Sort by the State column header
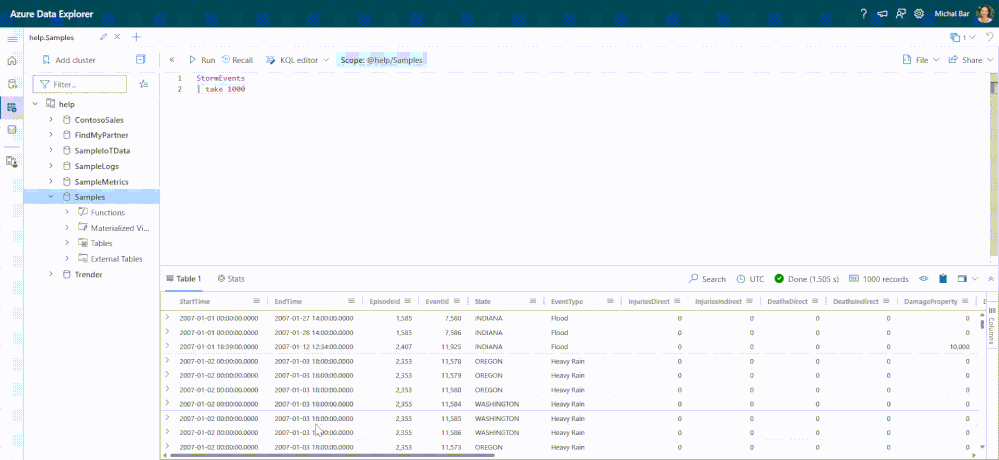Image resolution: width=999 pixels, height=460 pixels. coord(483,301)
